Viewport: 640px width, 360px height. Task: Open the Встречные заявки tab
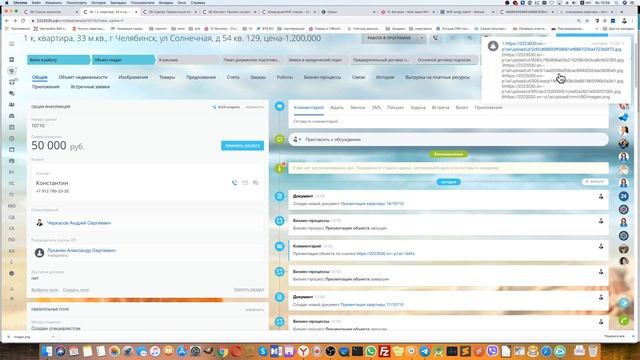click(90, 87)
